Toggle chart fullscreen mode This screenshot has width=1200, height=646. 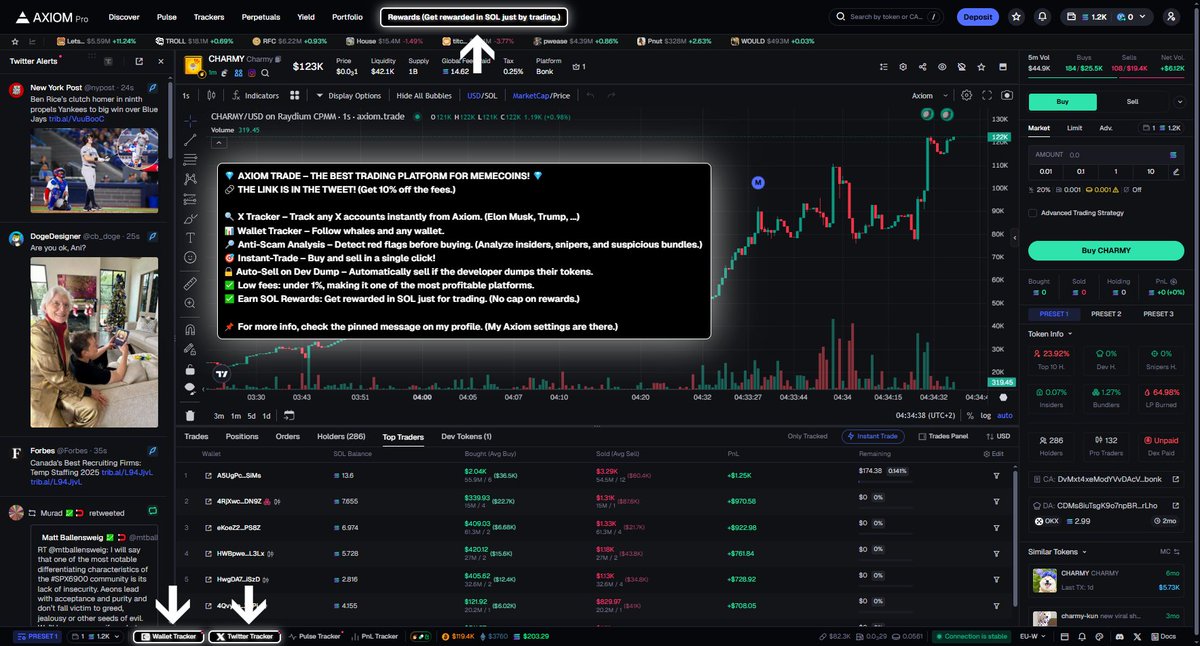click(987, 95)
